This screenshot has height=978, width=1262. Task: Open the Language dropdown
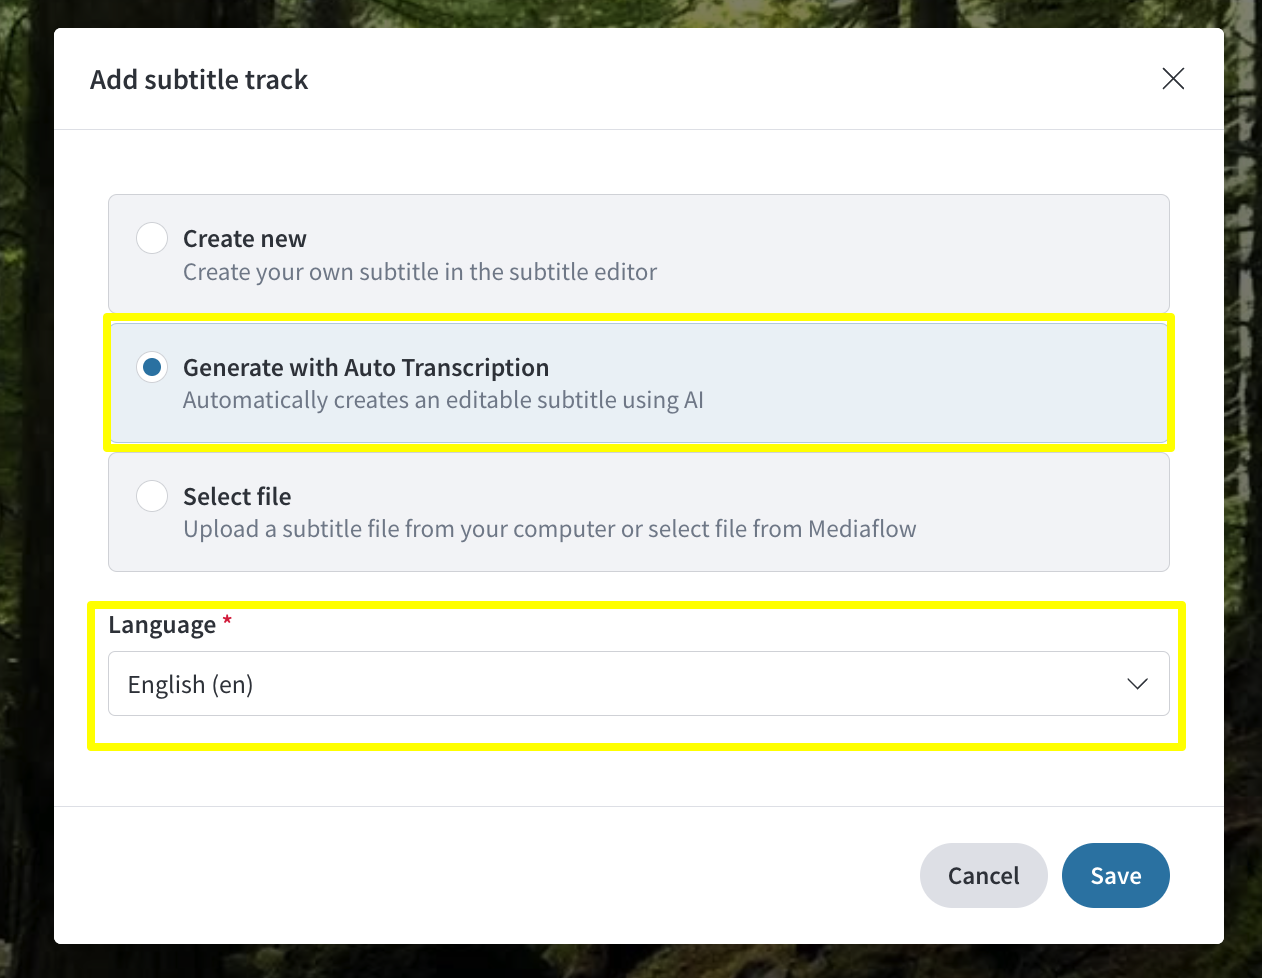coord(638,684)
